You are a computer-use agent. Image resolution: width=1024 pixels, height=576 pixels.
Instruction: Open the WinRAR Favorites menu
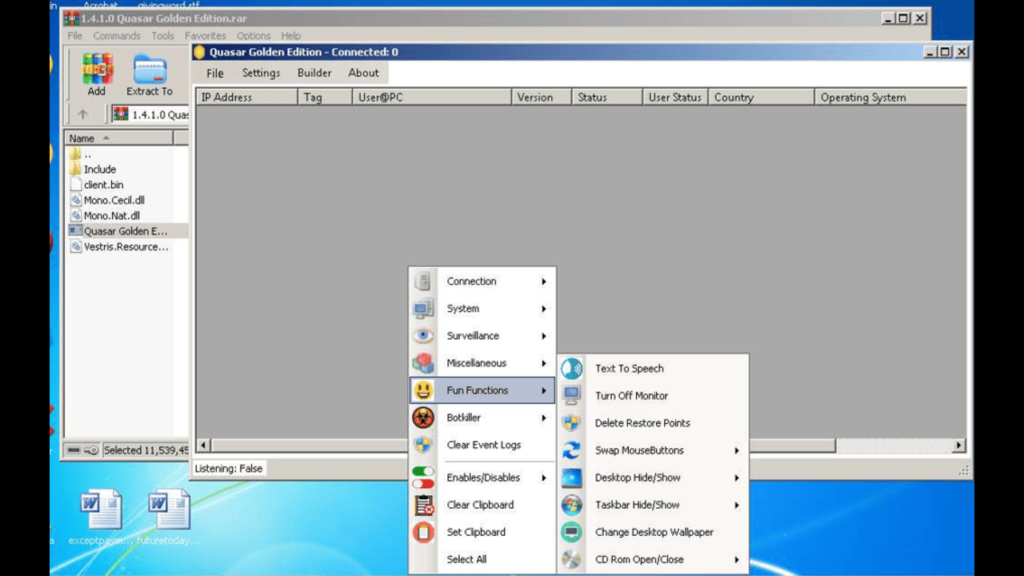pyautogui.click(x=205, y=36)
